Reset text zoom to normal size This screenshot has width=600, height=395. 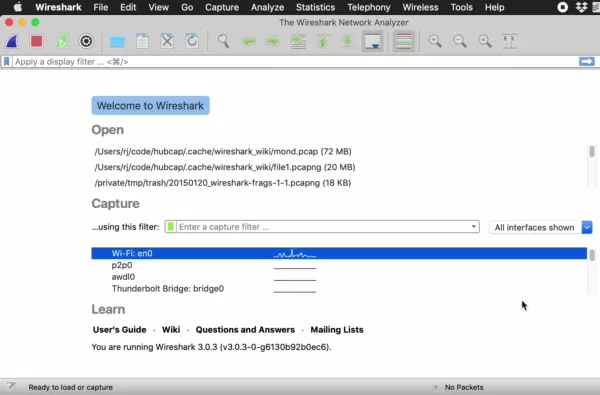pyautogui.click(x=485, y=41)
